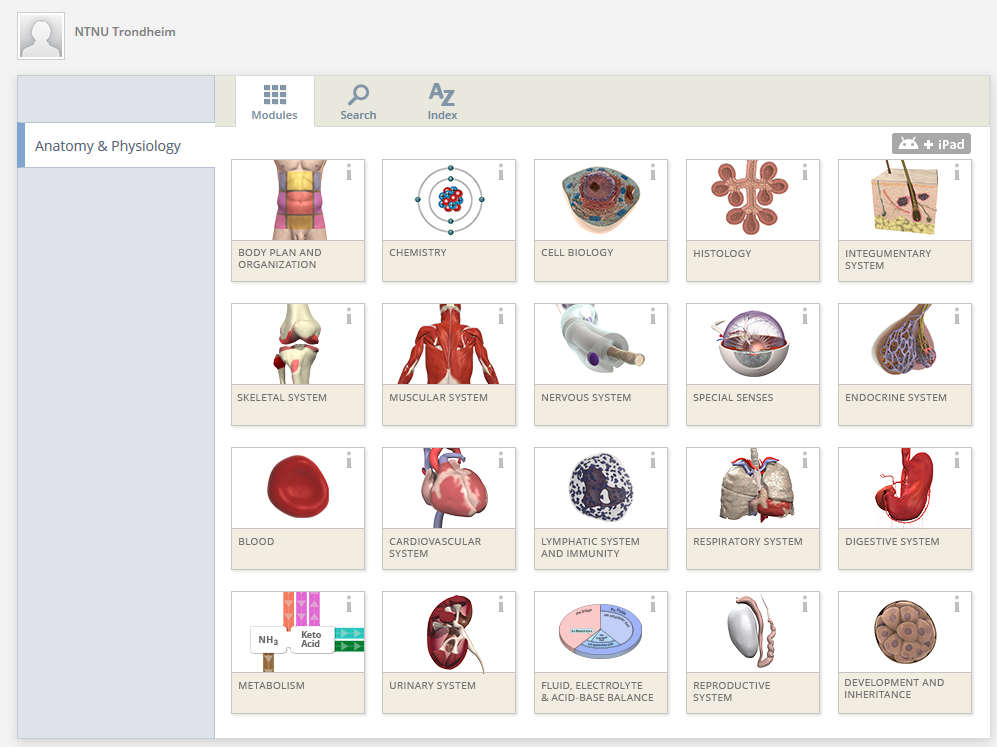Switch to the Modules tab

point(275,102)
